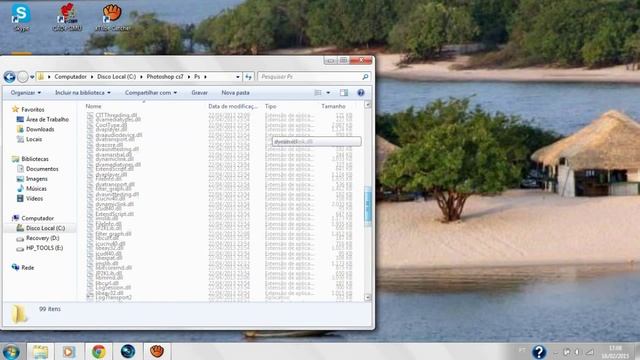Screen dimensions: 640x360
Task: Click the file list scroll down arrow
Action: click(x=367, y=298)
